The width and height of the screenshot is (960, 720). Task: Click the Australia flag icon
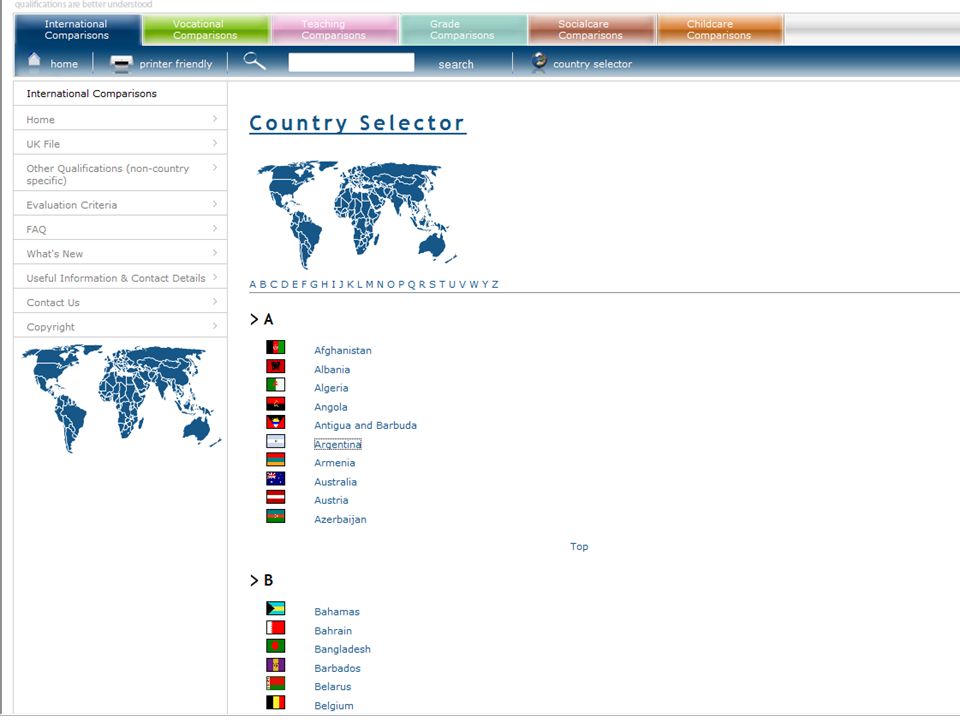[x=276, y=479]
